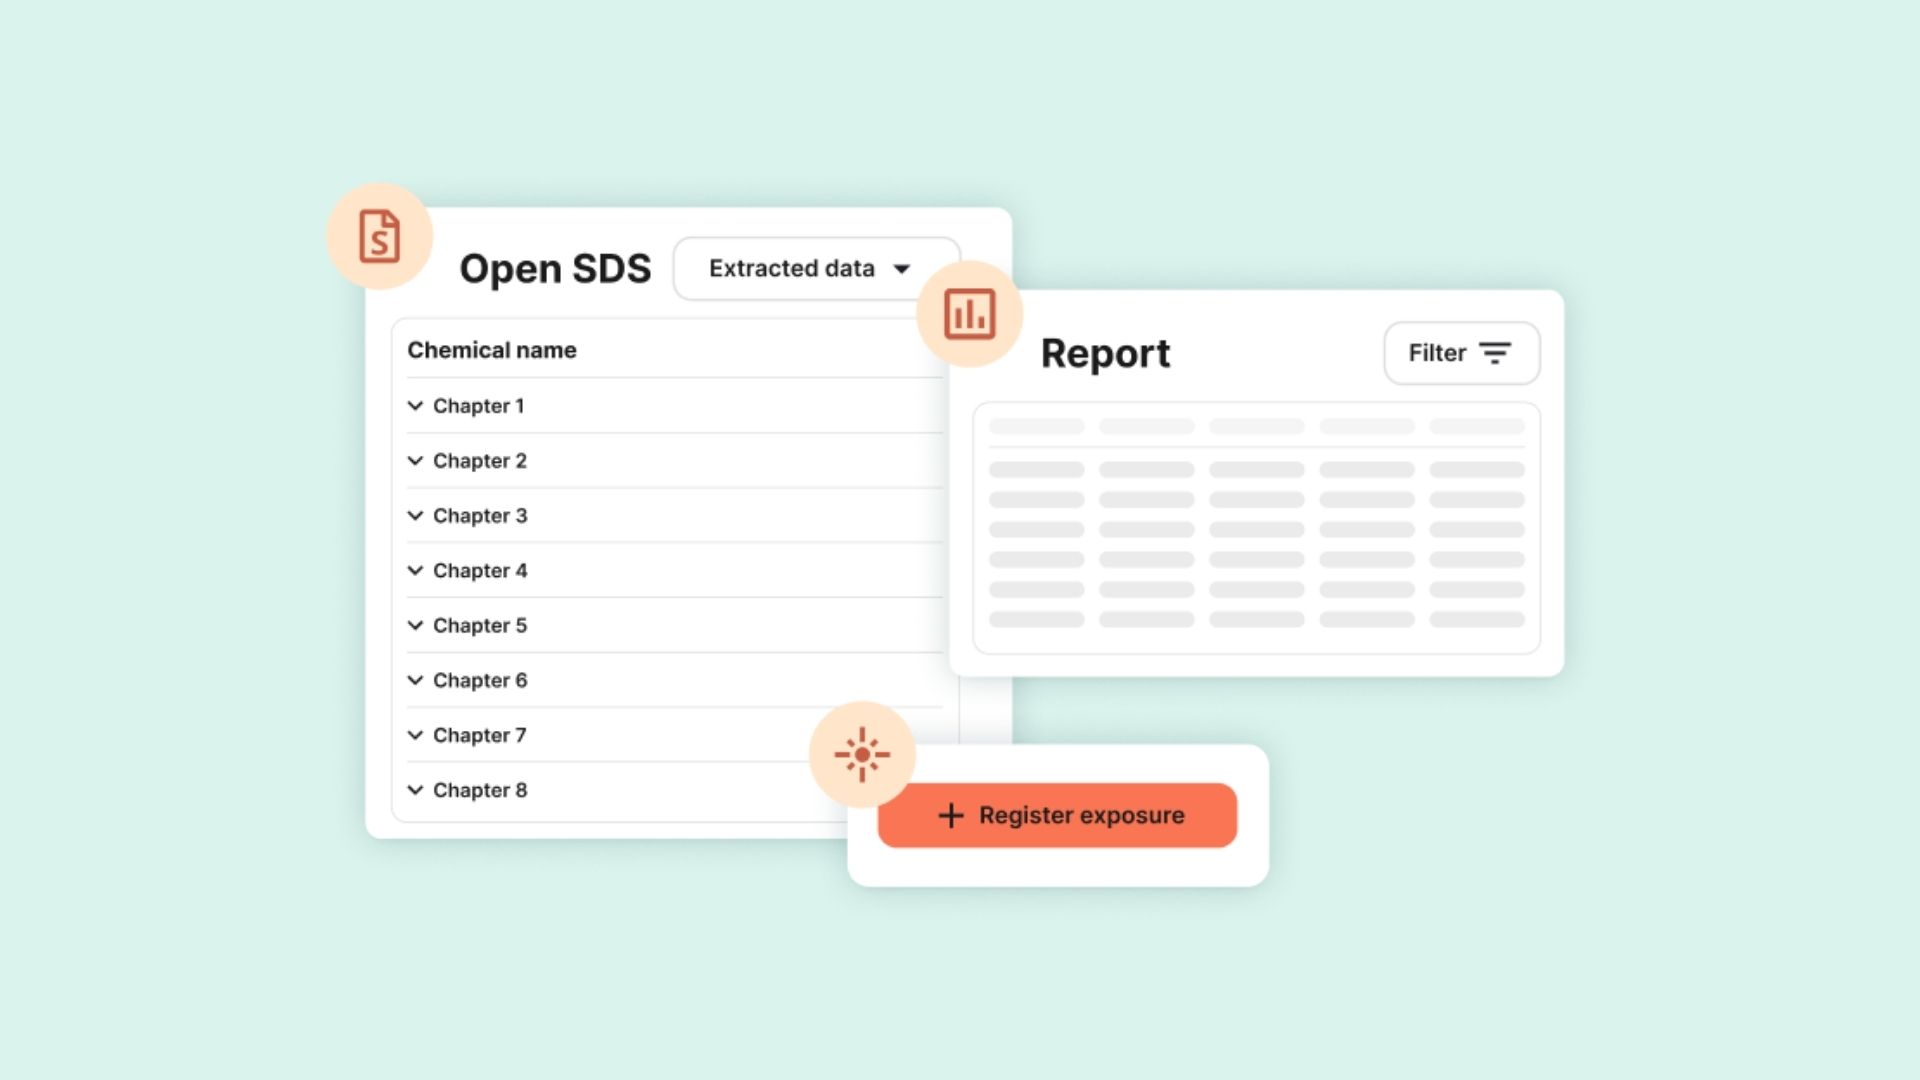Click the Filter button
This screenshot has height=1080, width=1920.
coord(1460,353)
